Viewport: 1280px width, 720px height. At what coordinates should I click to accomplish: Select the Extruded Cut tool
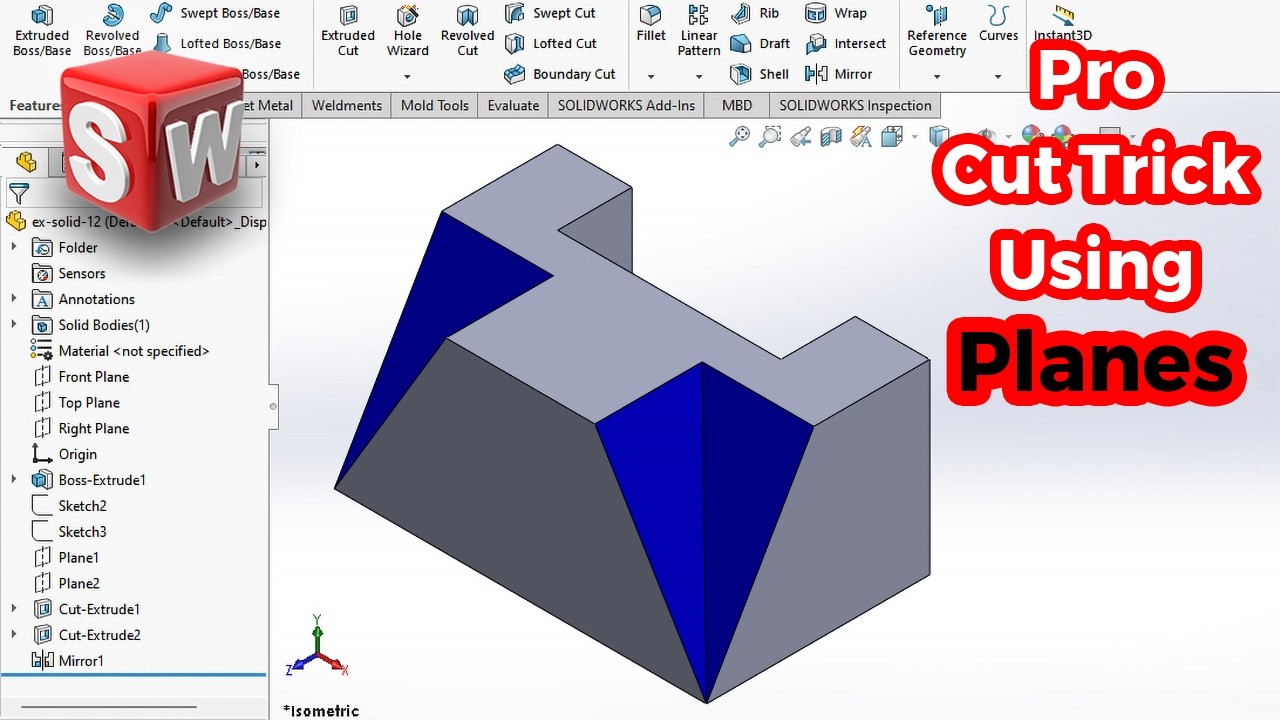[348, 30]
